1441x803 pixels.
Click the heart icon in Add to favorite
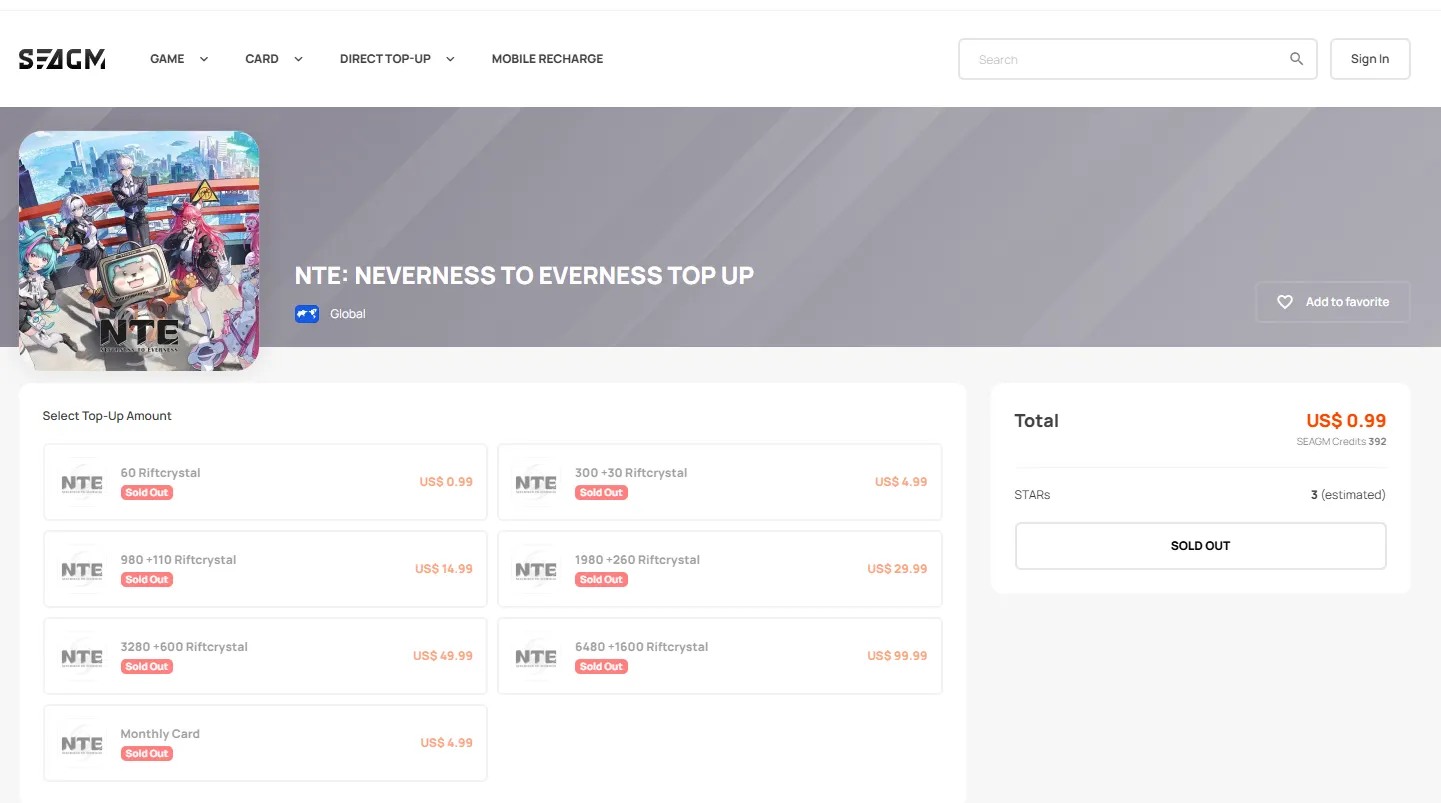click(1285, 302)
